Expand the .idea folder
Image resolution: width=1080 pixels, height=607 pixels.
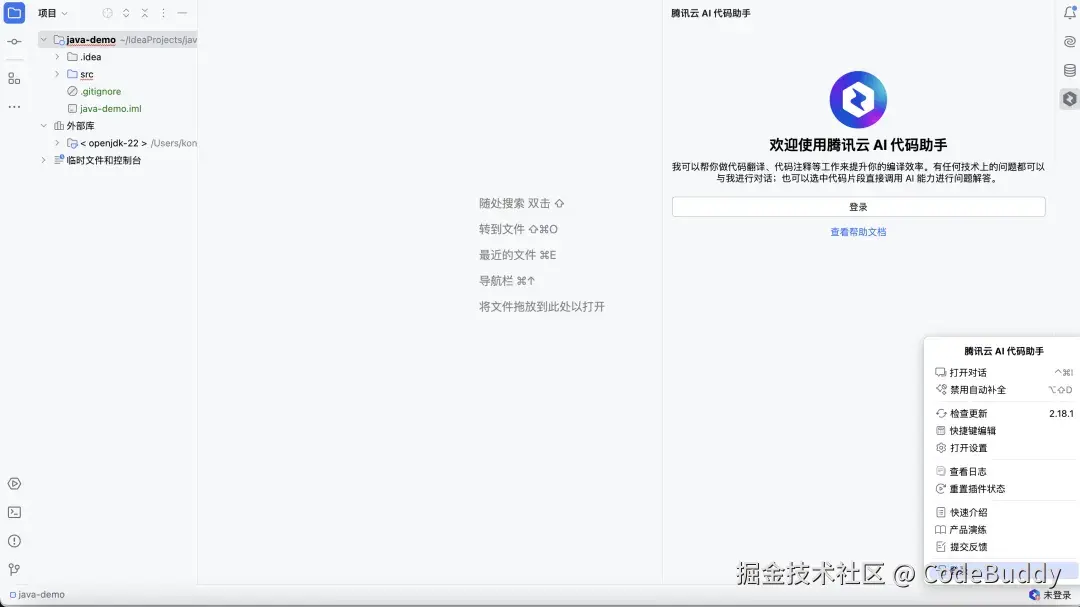coord(57,57)
